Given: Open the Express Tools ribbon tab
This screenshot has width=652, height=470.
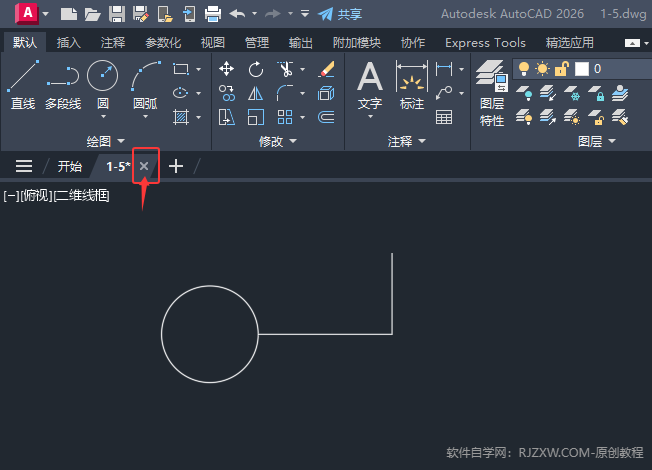Looking at the screenshot, I should [485, 42].
